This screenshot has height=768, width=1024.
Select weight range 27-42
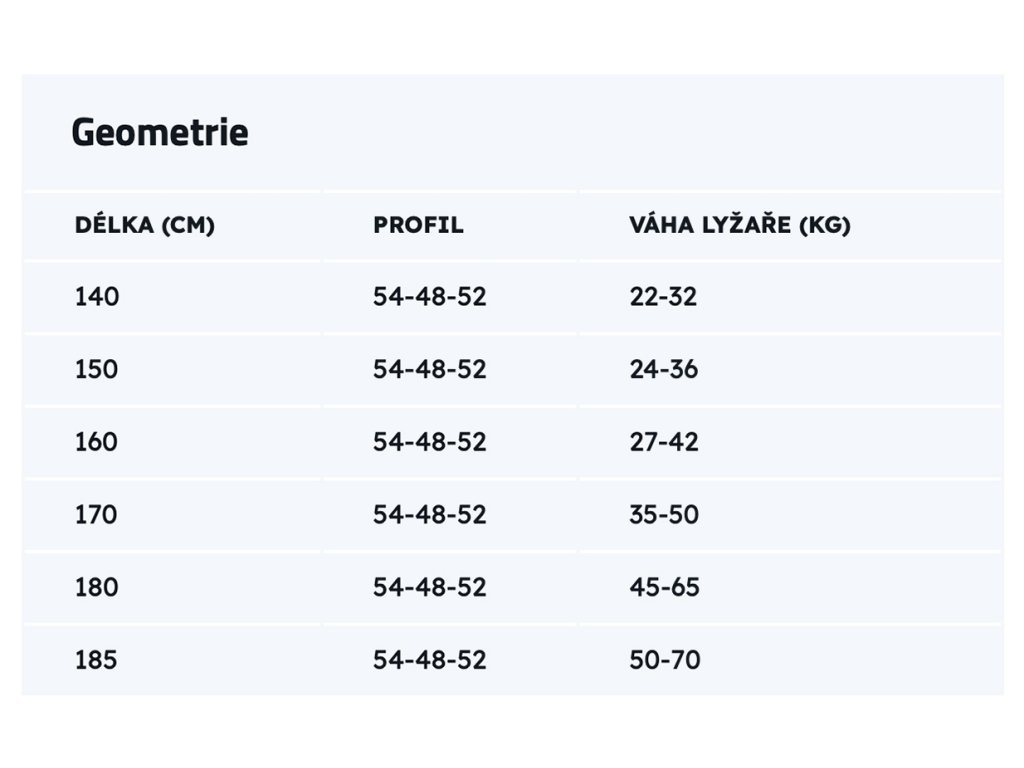coord(664,442)
